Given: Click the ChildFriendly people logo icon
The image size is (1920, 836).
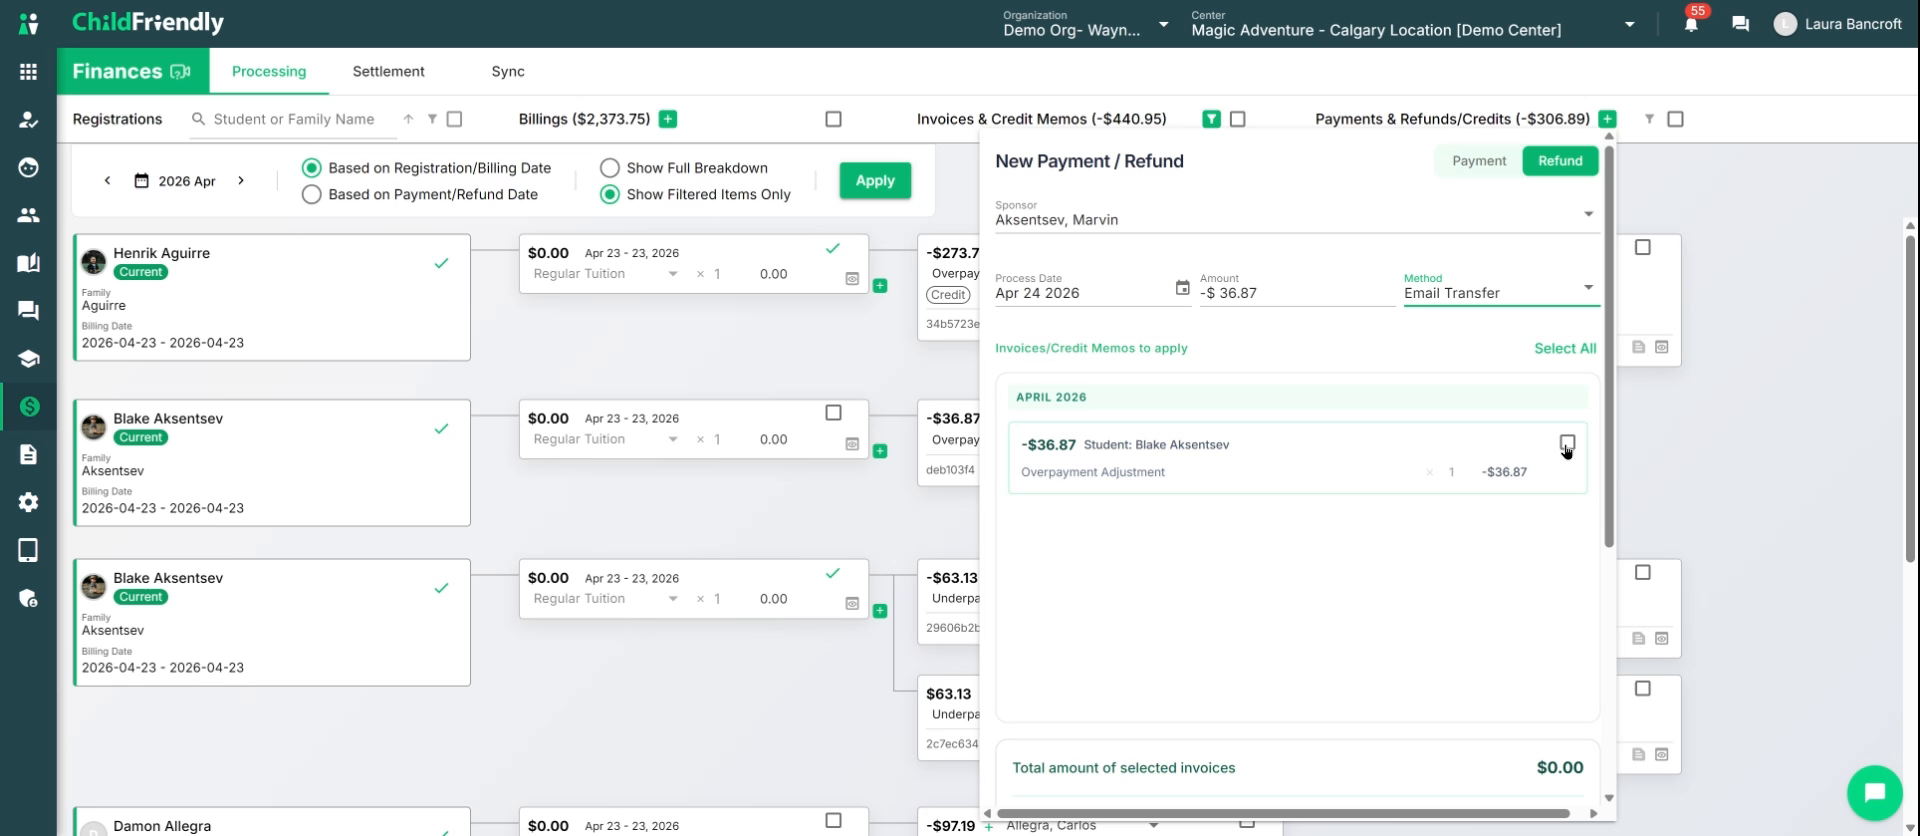Looking at the screenshot, I should pyautogui.click(x=28, y=23).
